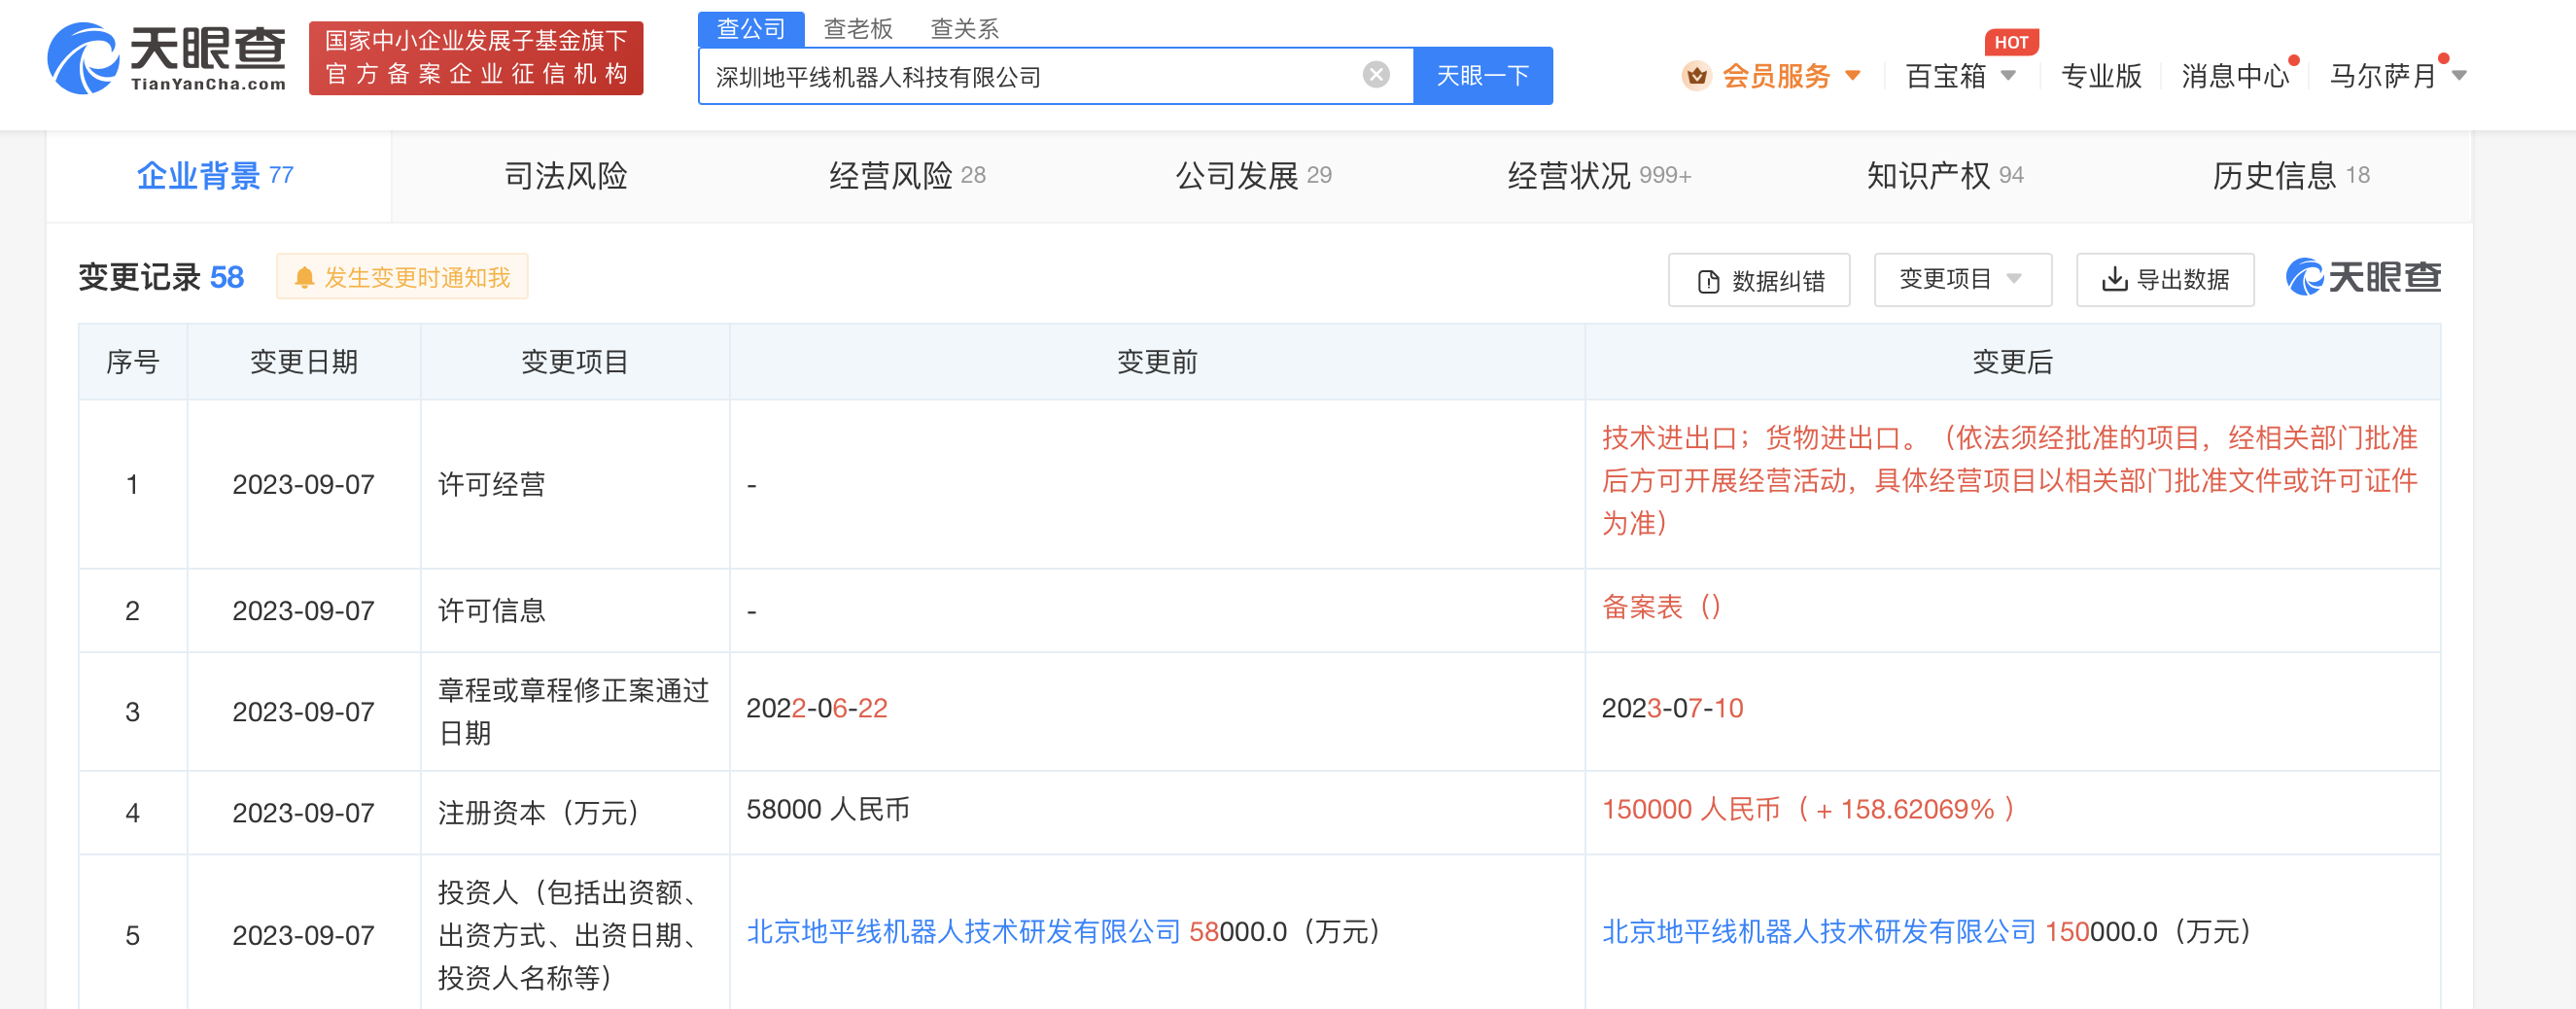Click the document icon in 数据纠错
Image resolution: width=2576 pixels, height=1009 pixels.
(x=1709, y=282)
